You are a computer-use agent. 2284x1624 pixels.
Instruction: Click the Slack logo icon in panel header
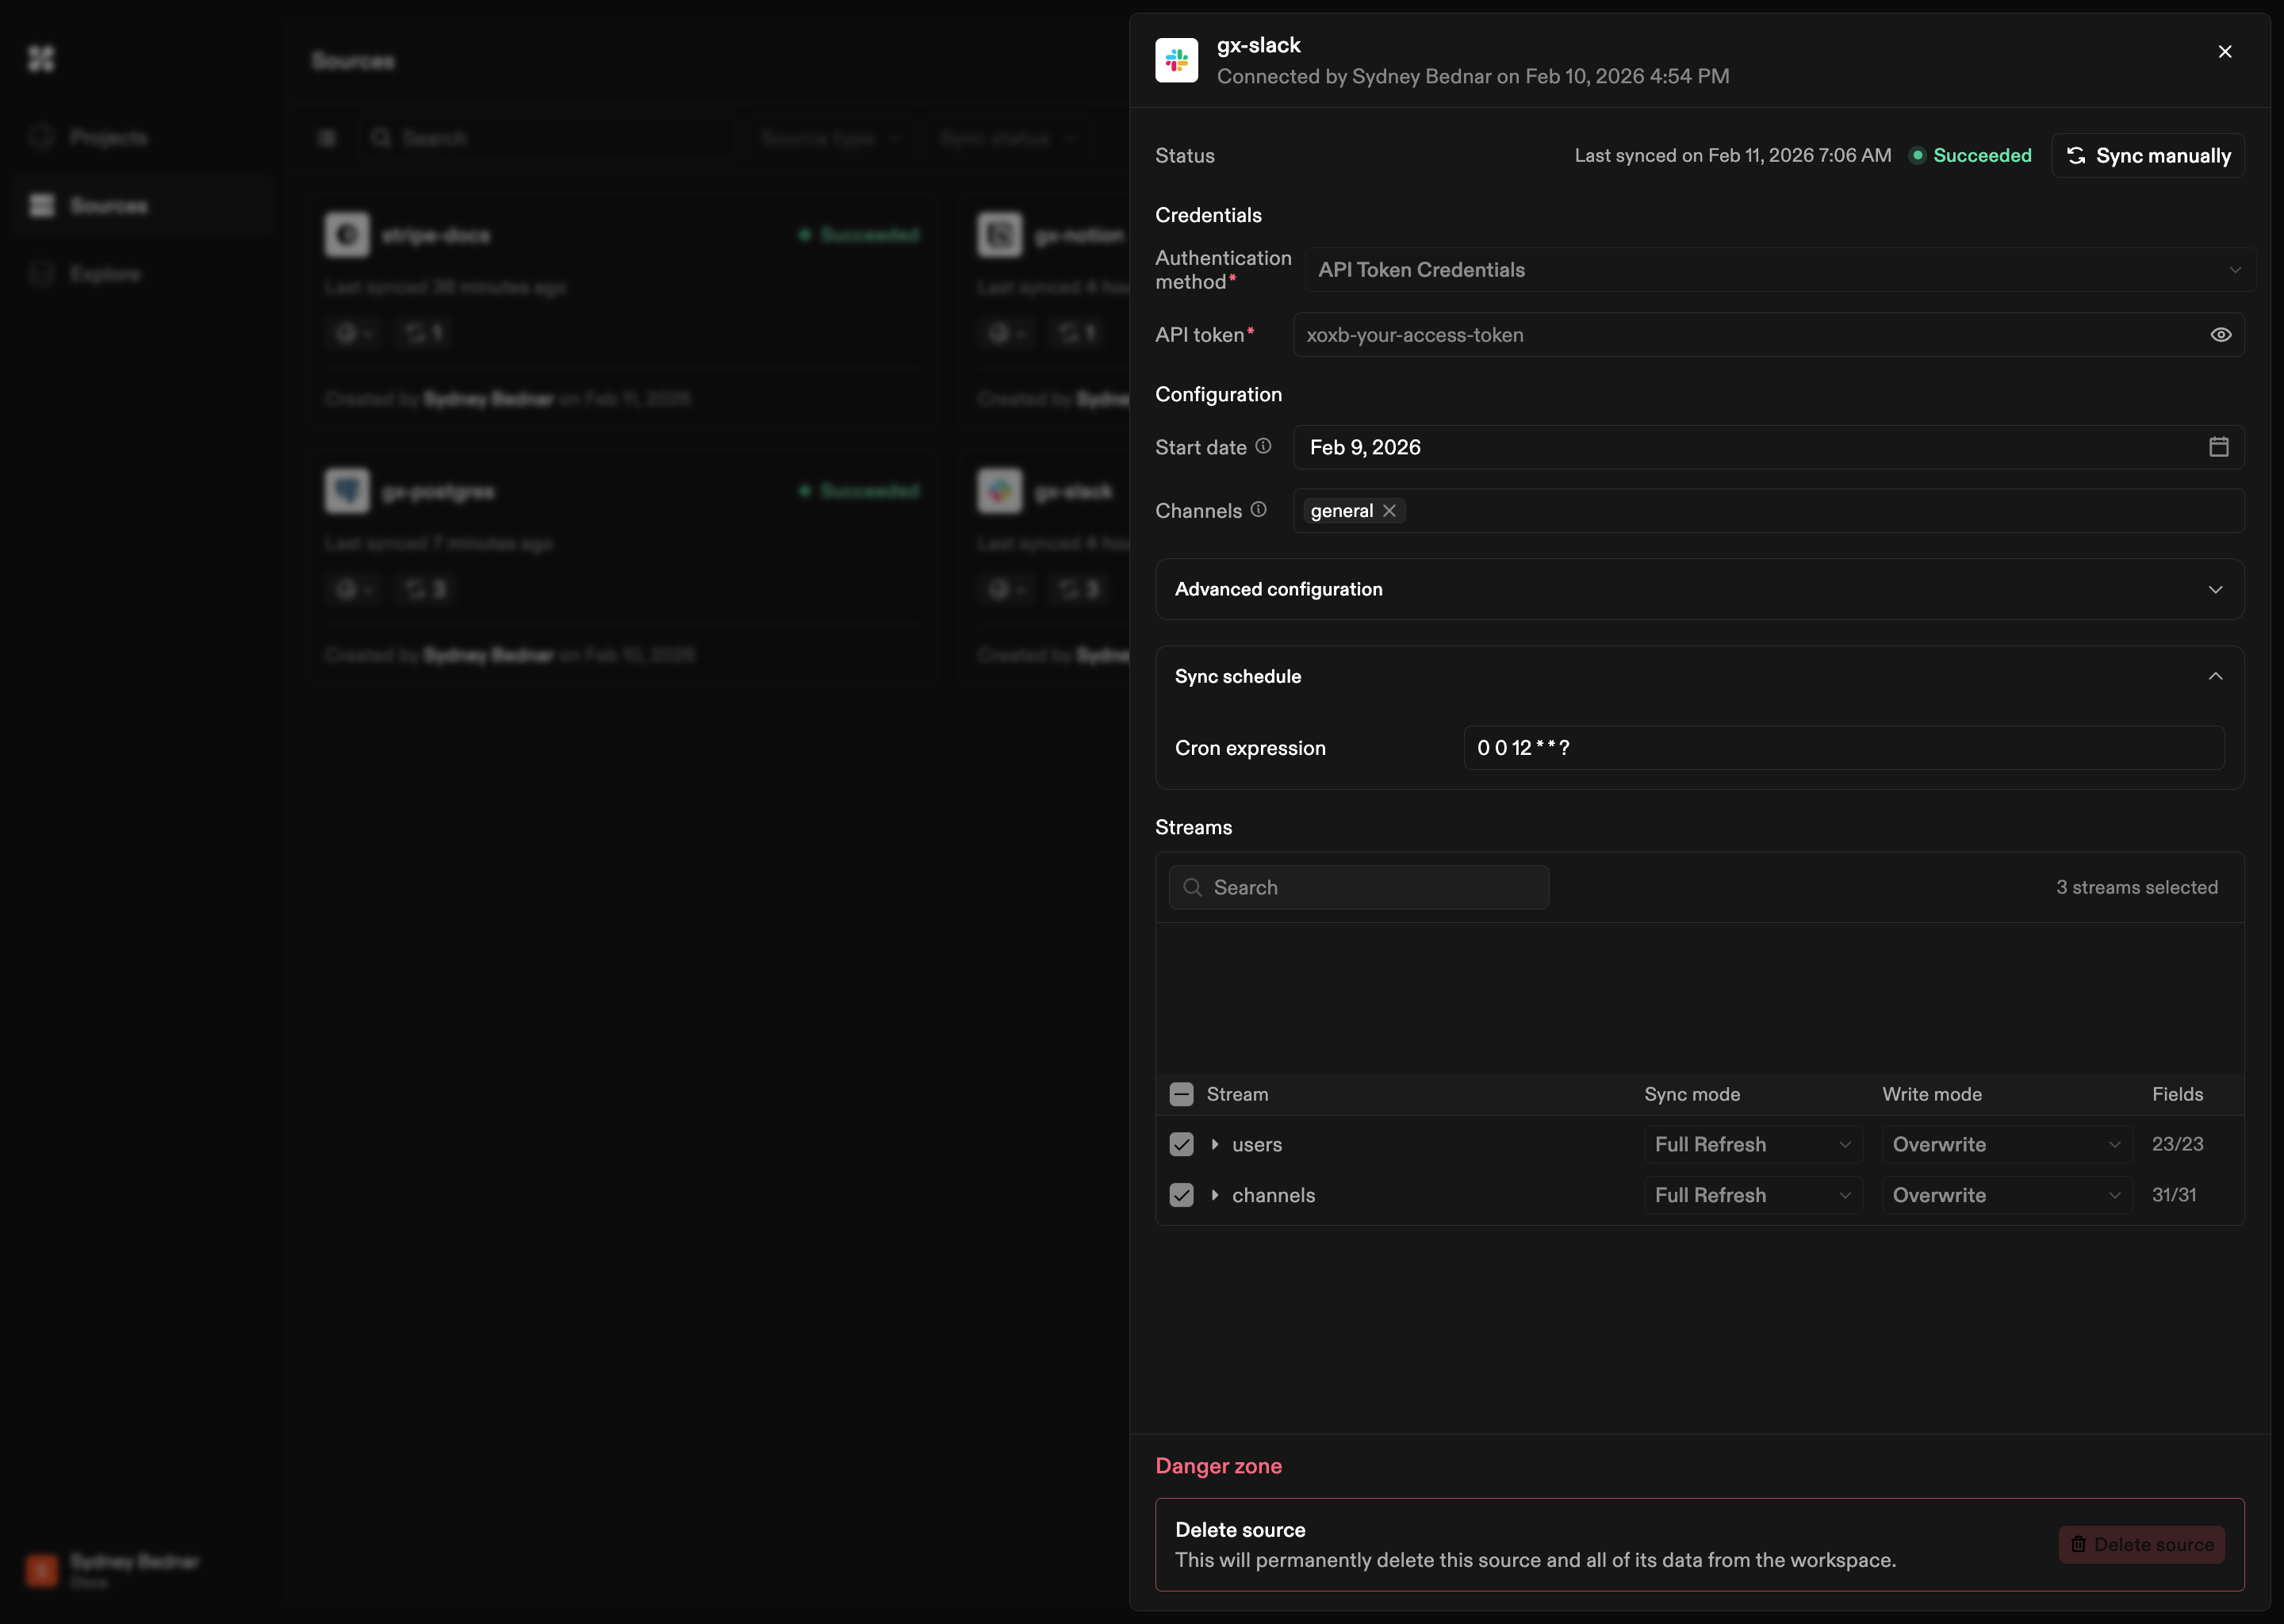[x=1176, y=60]
